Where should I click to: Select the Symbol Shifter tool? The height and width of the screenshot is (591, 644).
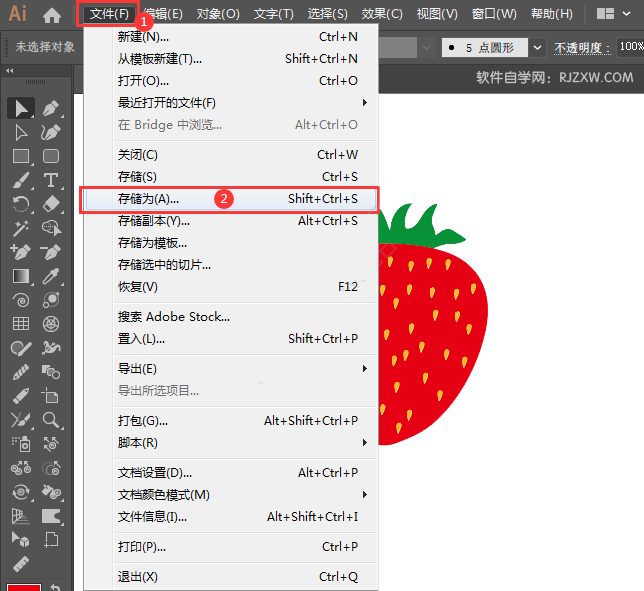[51, 444]
